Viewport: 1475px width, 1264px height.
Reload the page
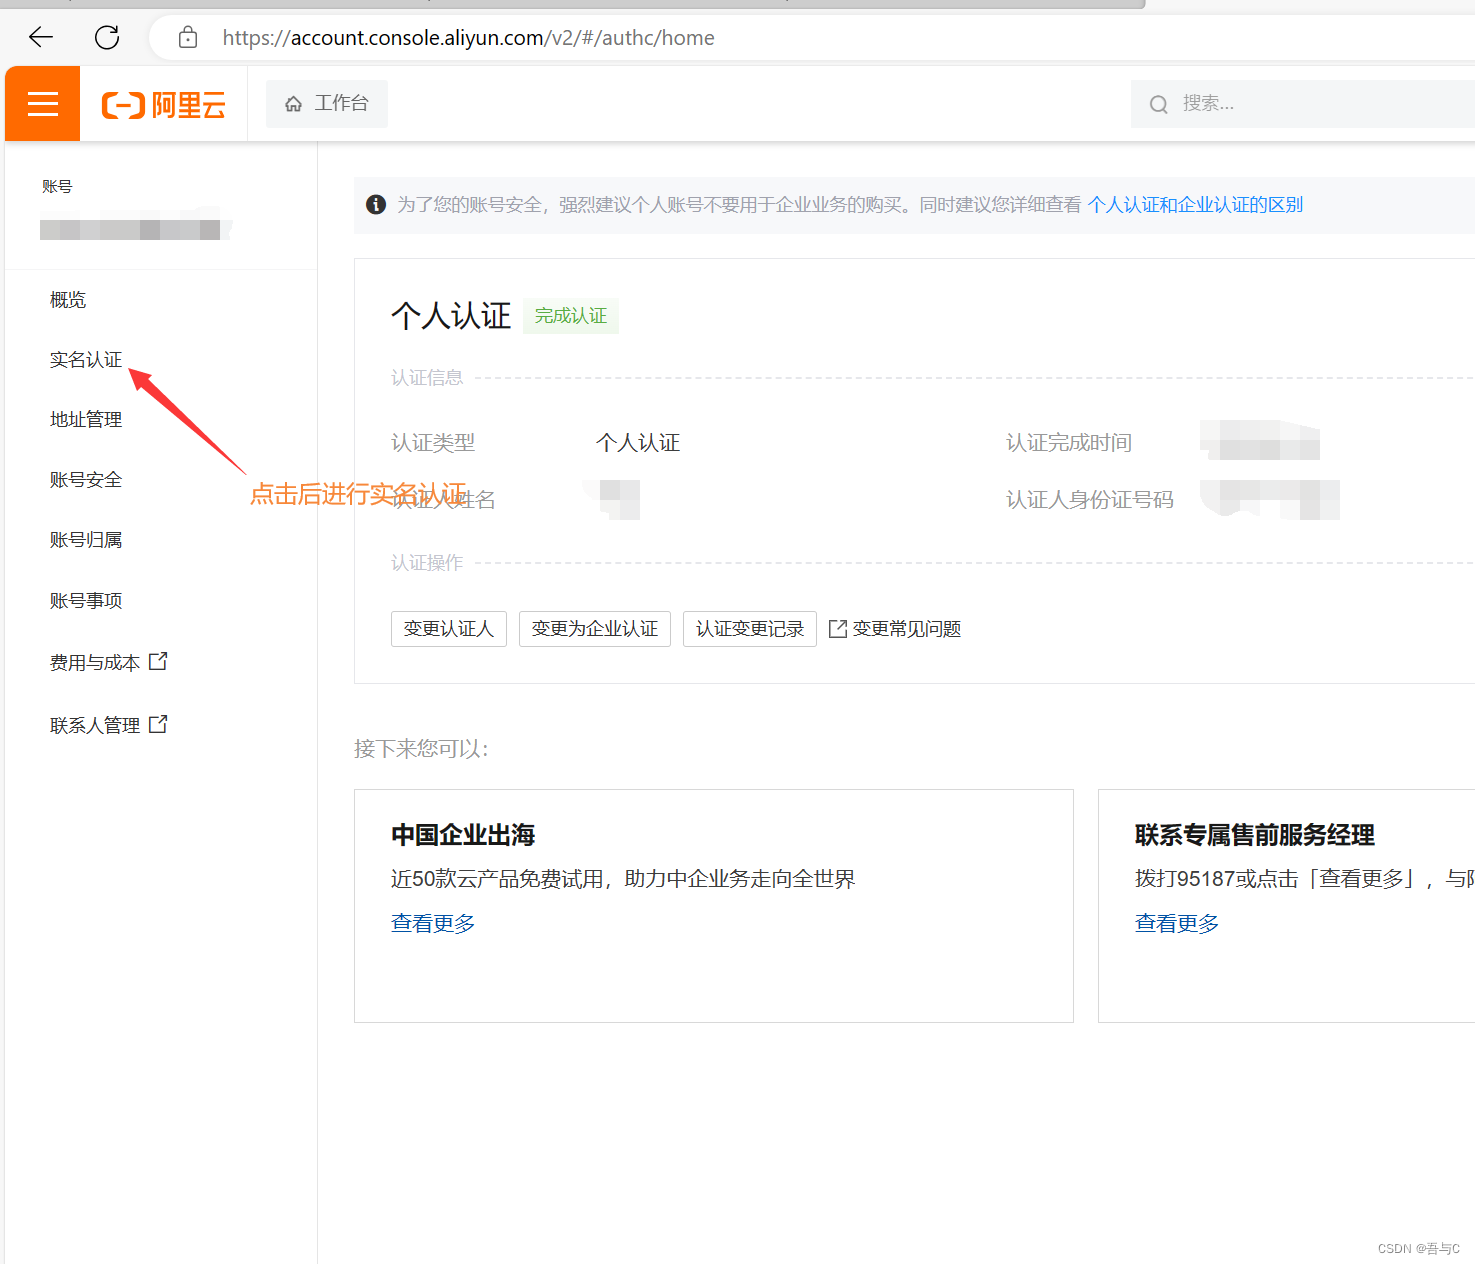click(x=107, y=38)
